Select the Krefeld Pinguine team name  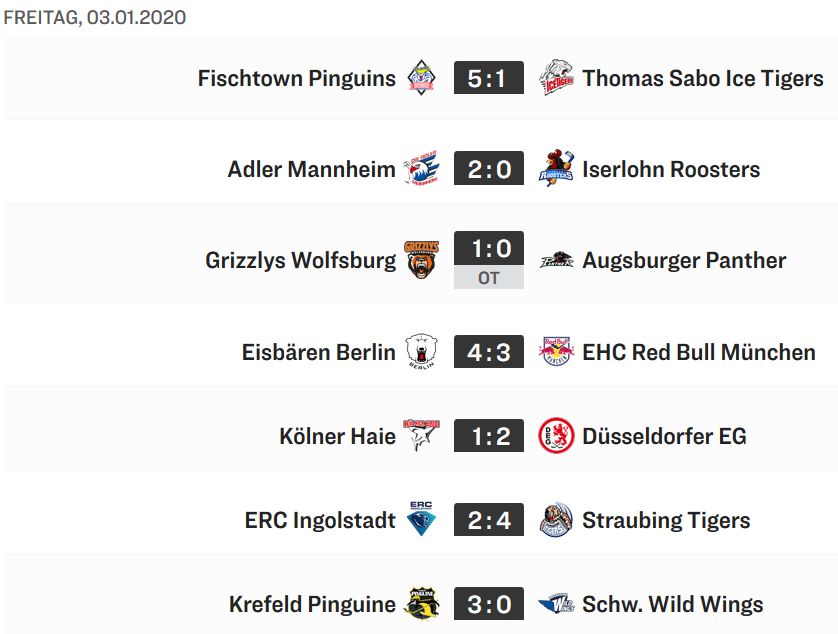coord(312,604)
